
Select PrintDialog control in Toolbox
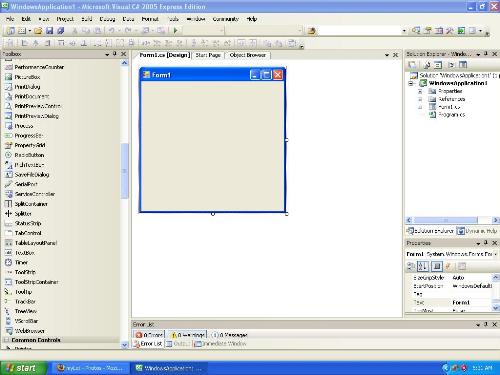tap(27, 87)
